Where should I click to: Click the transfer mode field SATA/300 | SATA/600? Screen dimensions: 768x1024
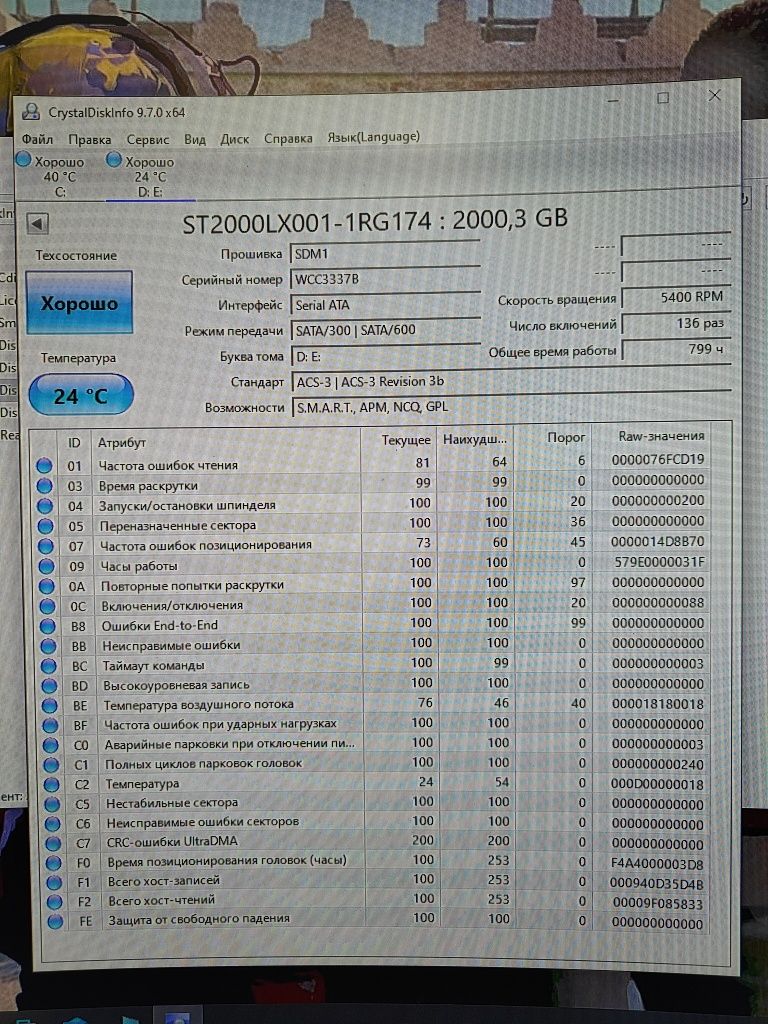385,330
